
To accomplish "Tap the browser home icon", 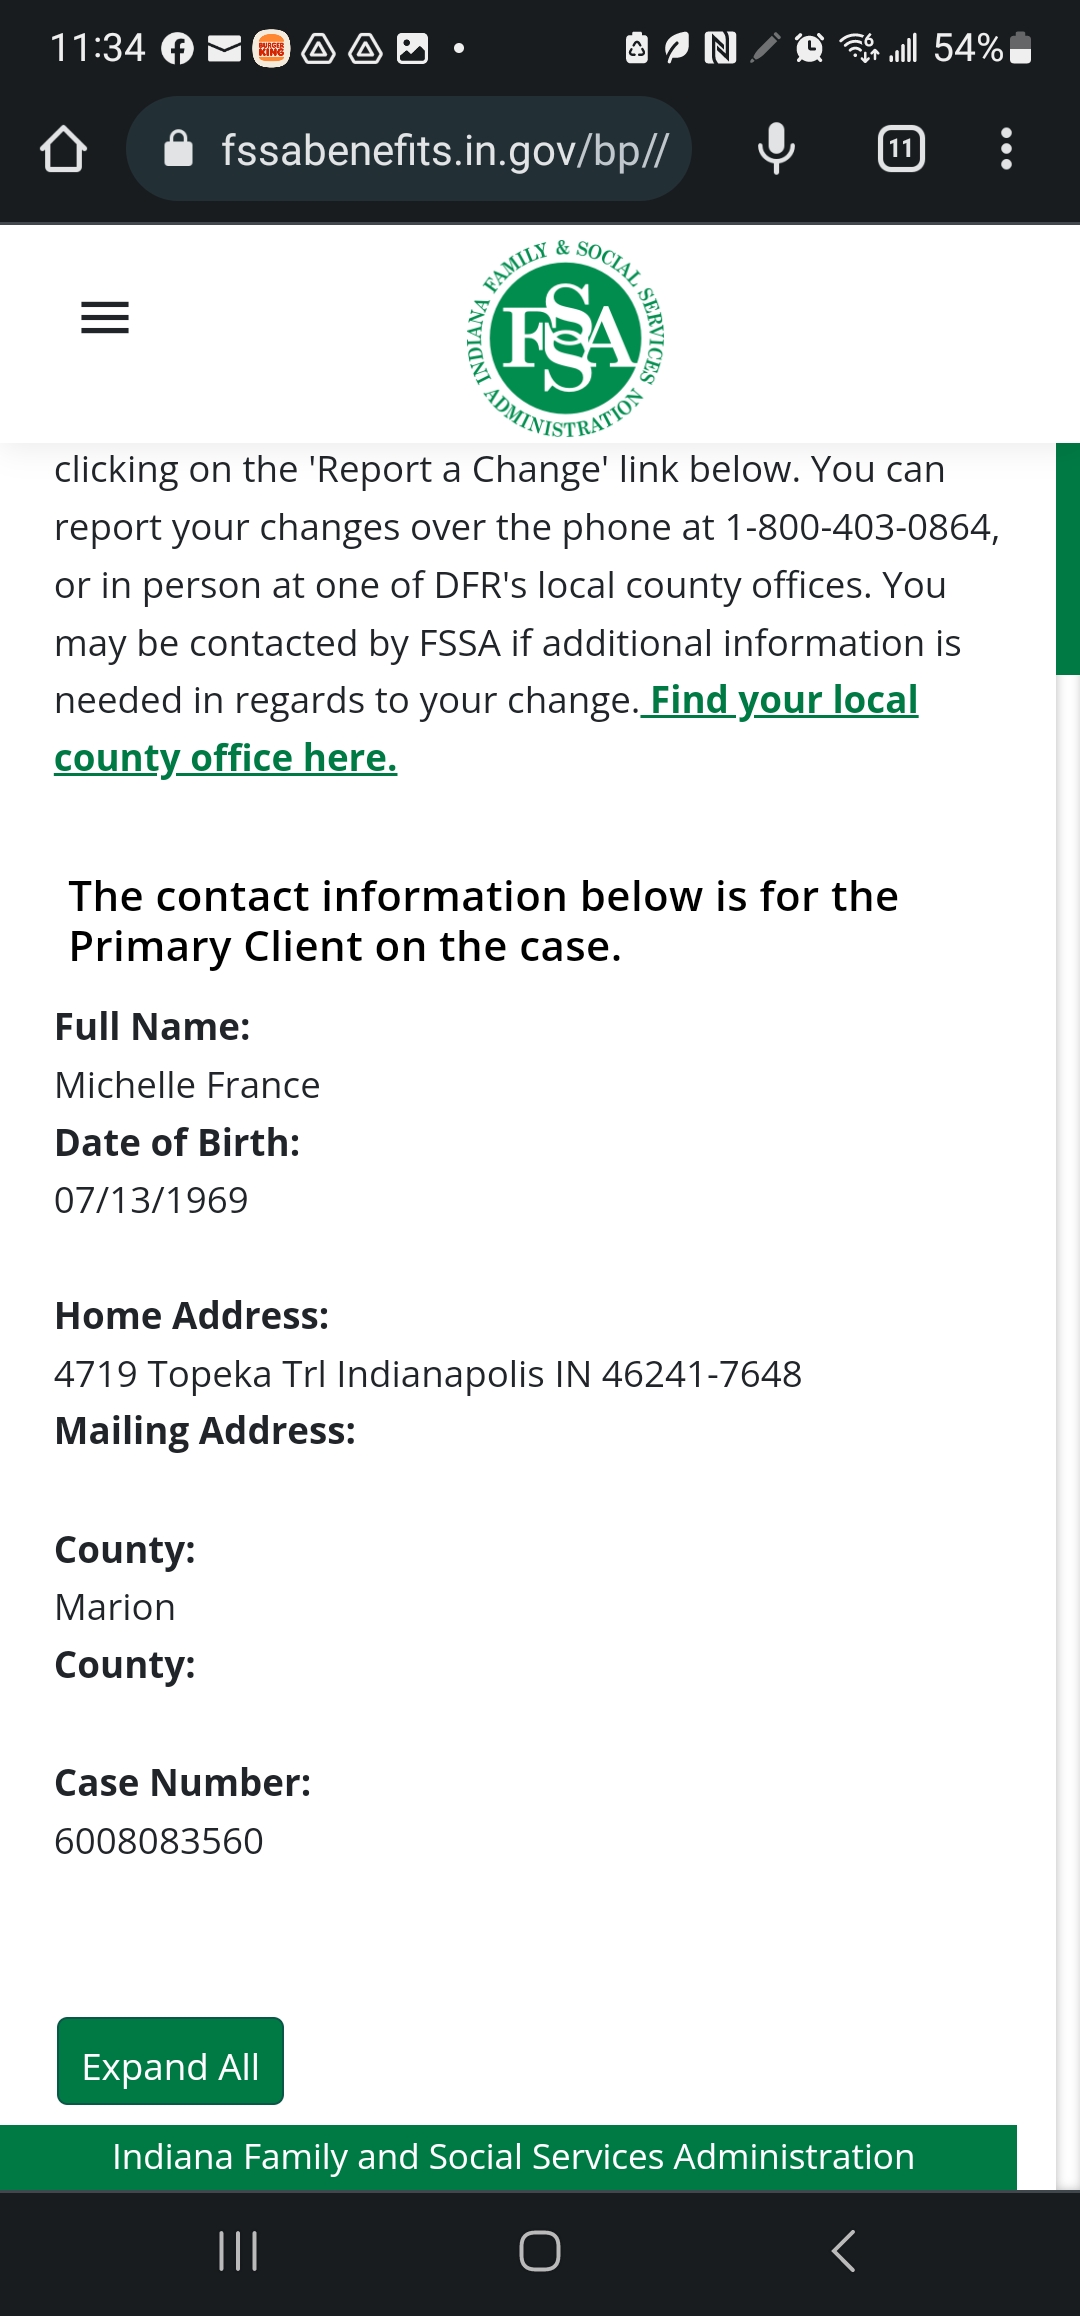I will pos(64,149).
